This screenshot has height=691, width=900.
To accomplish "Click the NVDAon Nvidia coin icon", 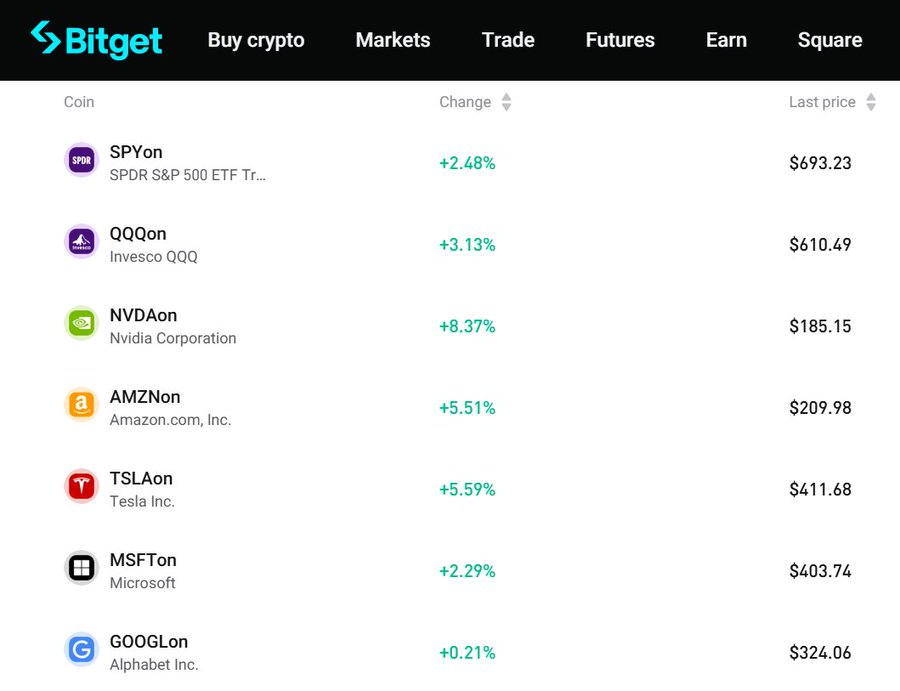I will click(81, 323).
